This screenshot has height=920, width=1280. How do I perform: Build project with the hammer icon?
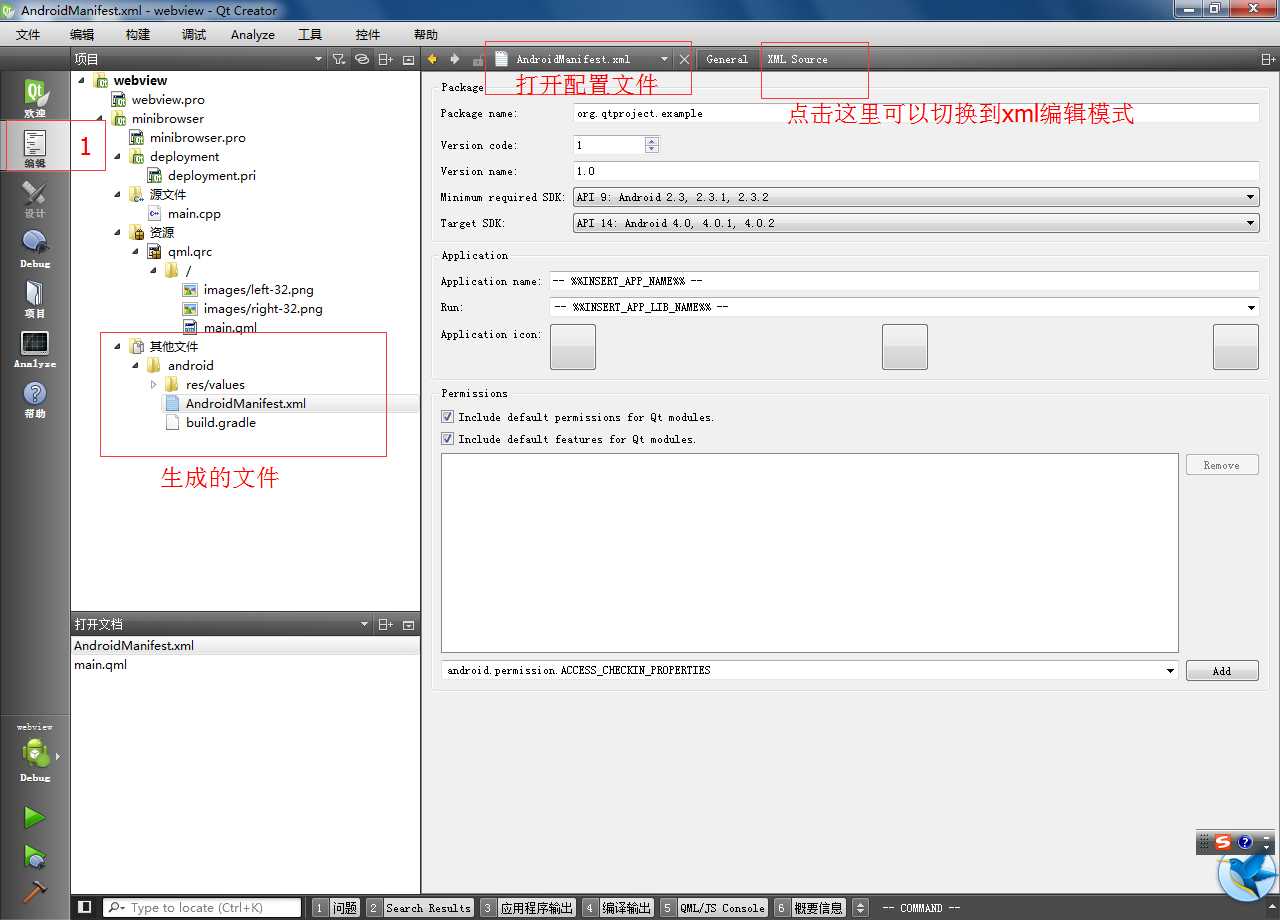click(35, 890)
